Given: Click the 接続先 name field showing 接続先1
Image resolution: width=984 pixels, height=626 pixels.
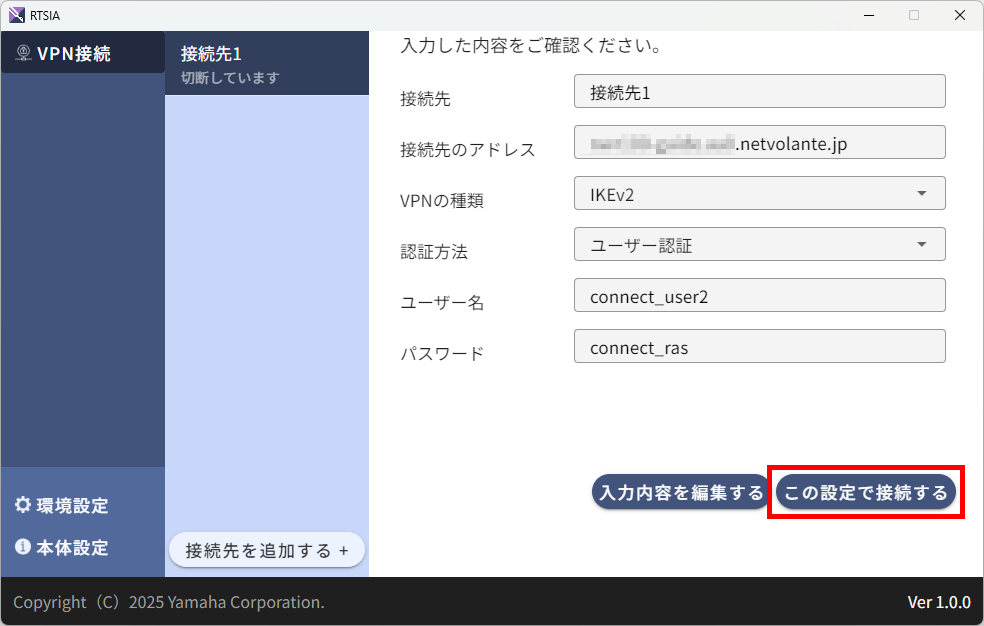Looking at the screenshot, I should pos(759,91).
